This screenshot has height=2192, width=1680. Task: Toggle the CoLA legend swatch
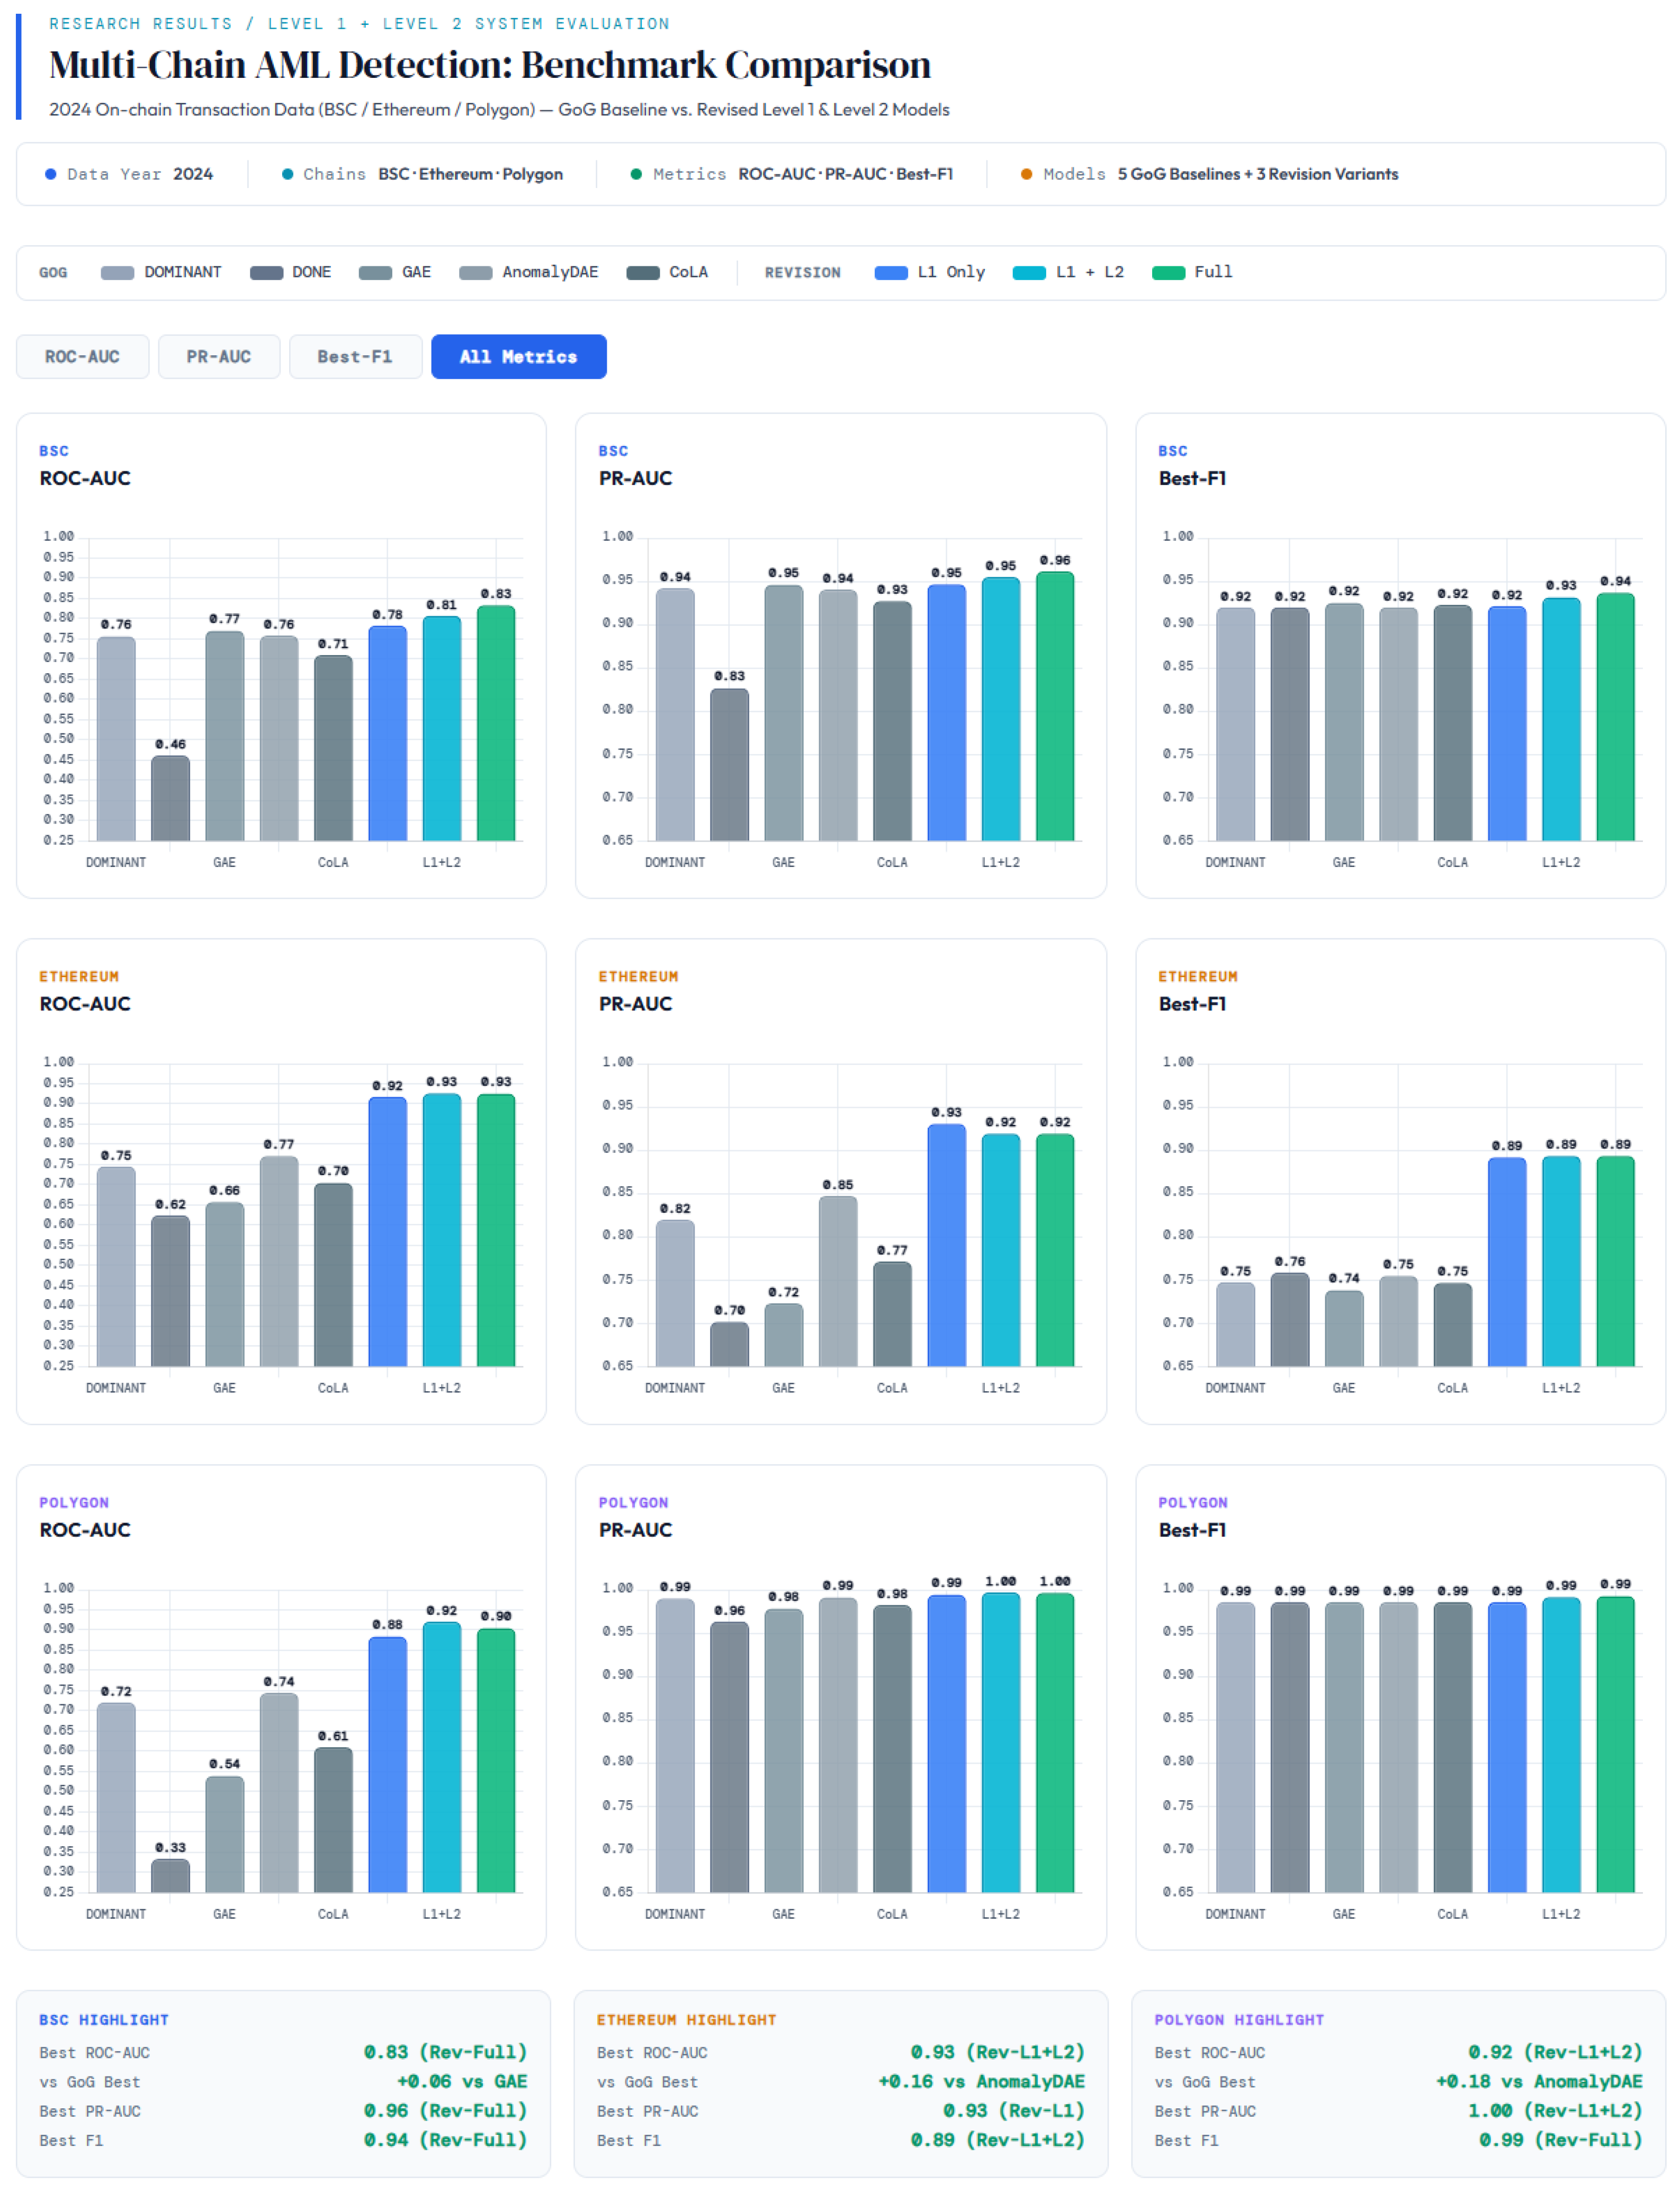pyautogui.click(x=642, y=273)
